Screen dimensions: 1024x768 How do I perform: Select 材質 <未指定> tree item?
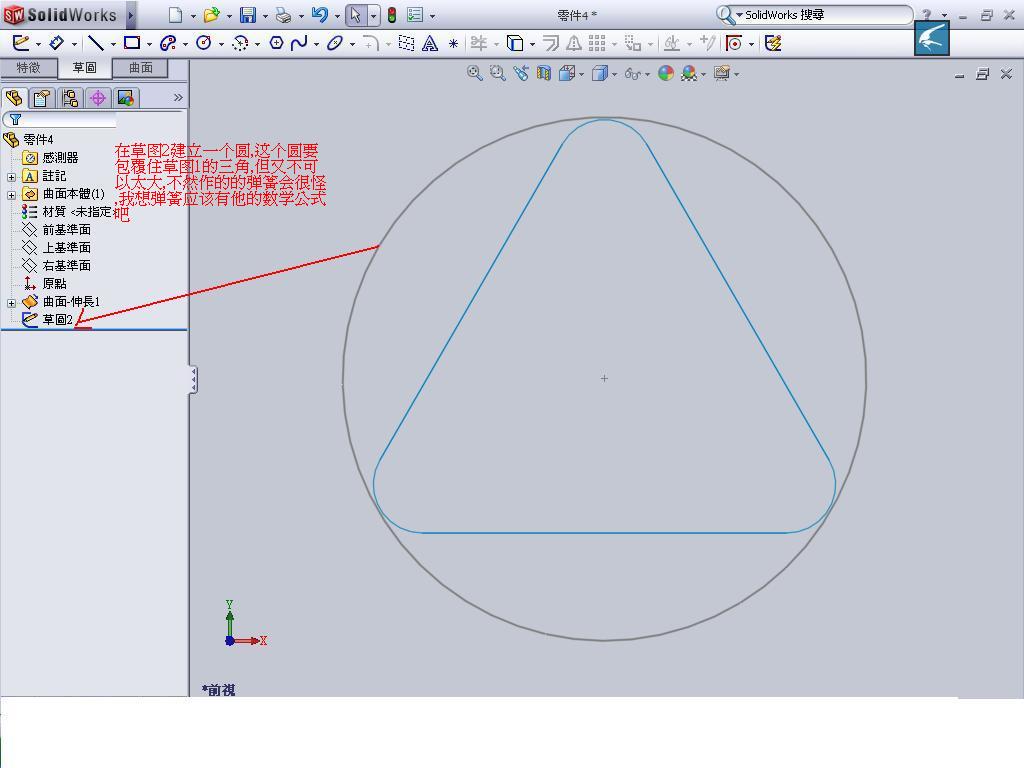pyautogui.click(x=77, y=212)
